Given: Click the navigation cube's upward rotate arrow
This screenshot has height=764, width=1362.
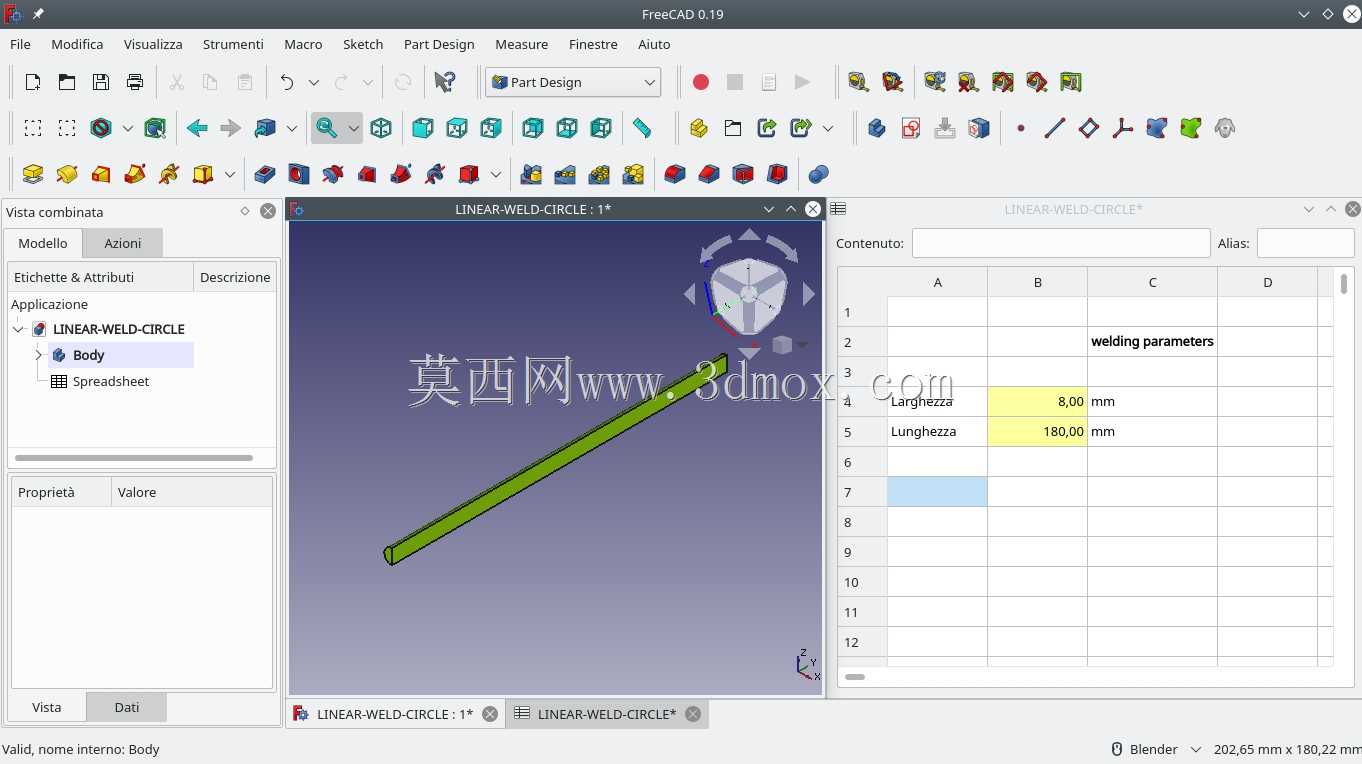Looking at the screenshot, I should [749, 236].
